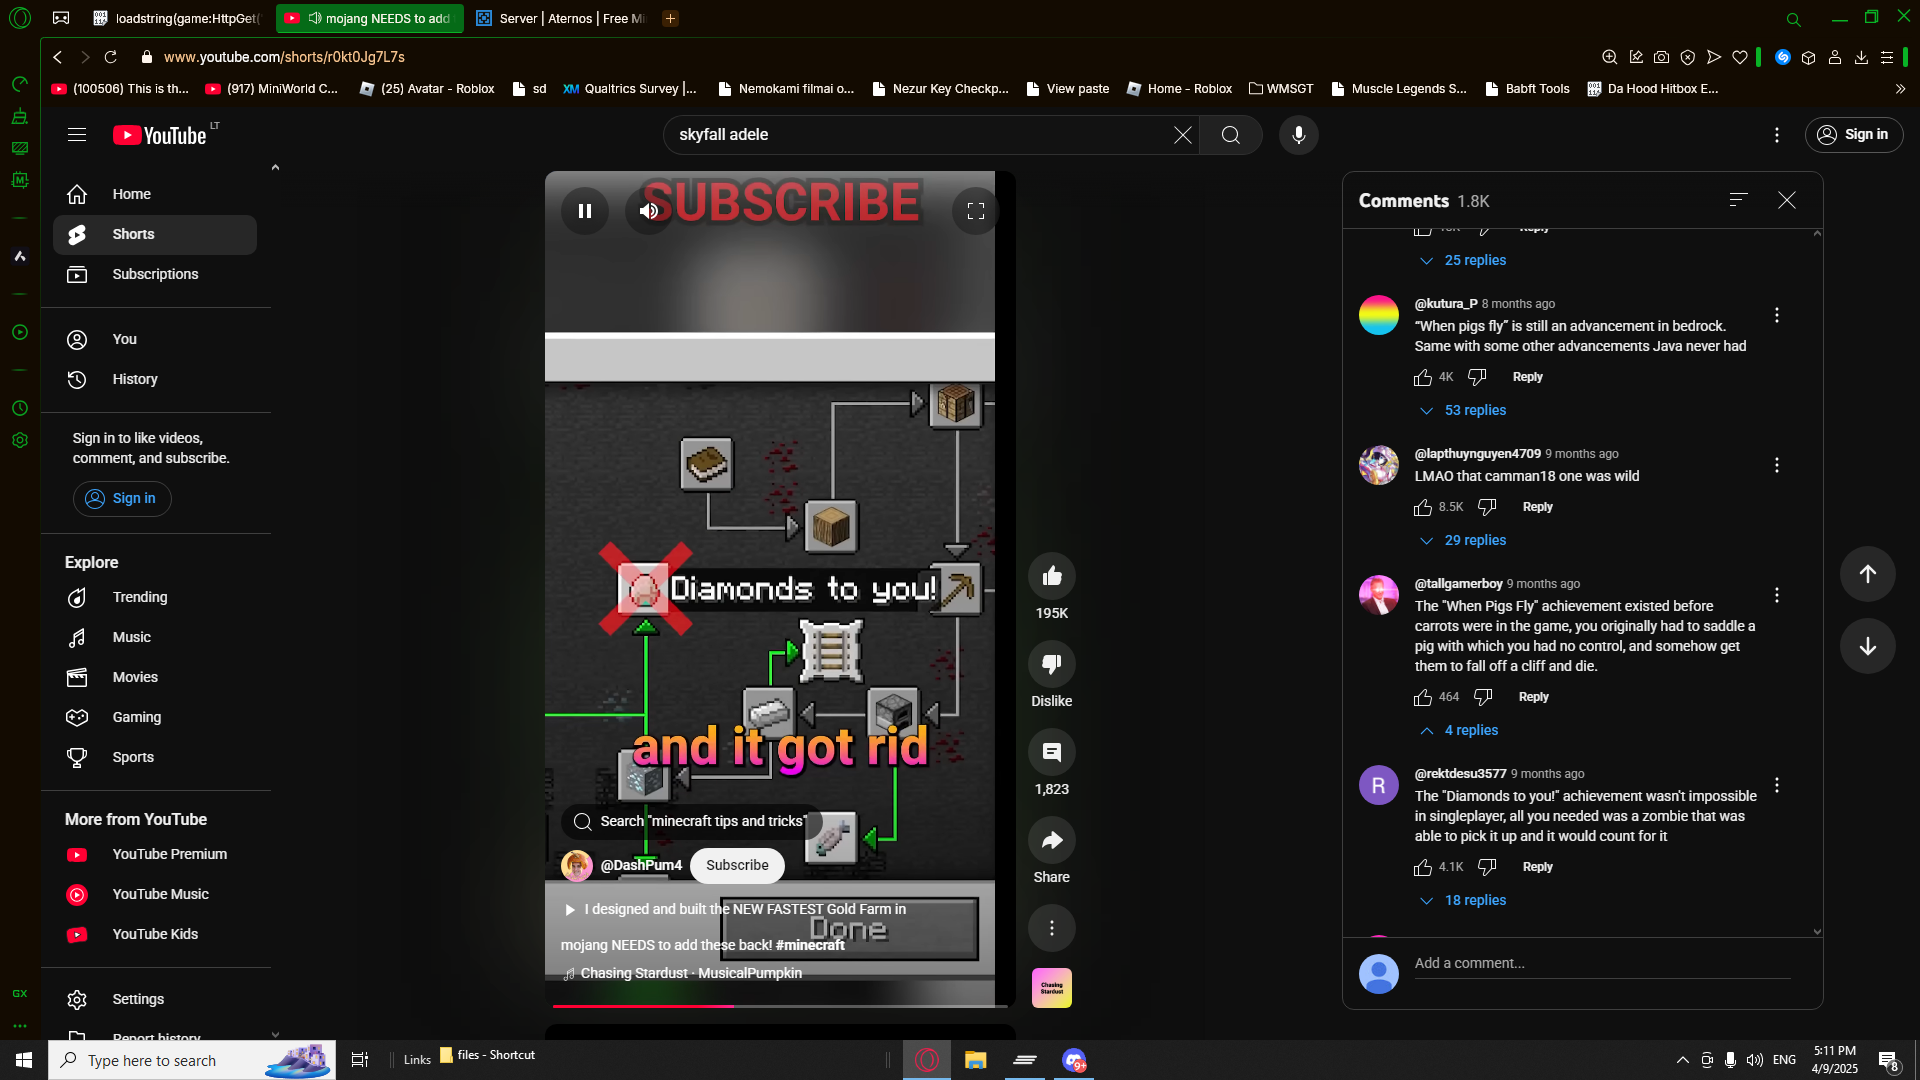
Task: Dislike the kutura_P comment
Action: coord(1477,377)
